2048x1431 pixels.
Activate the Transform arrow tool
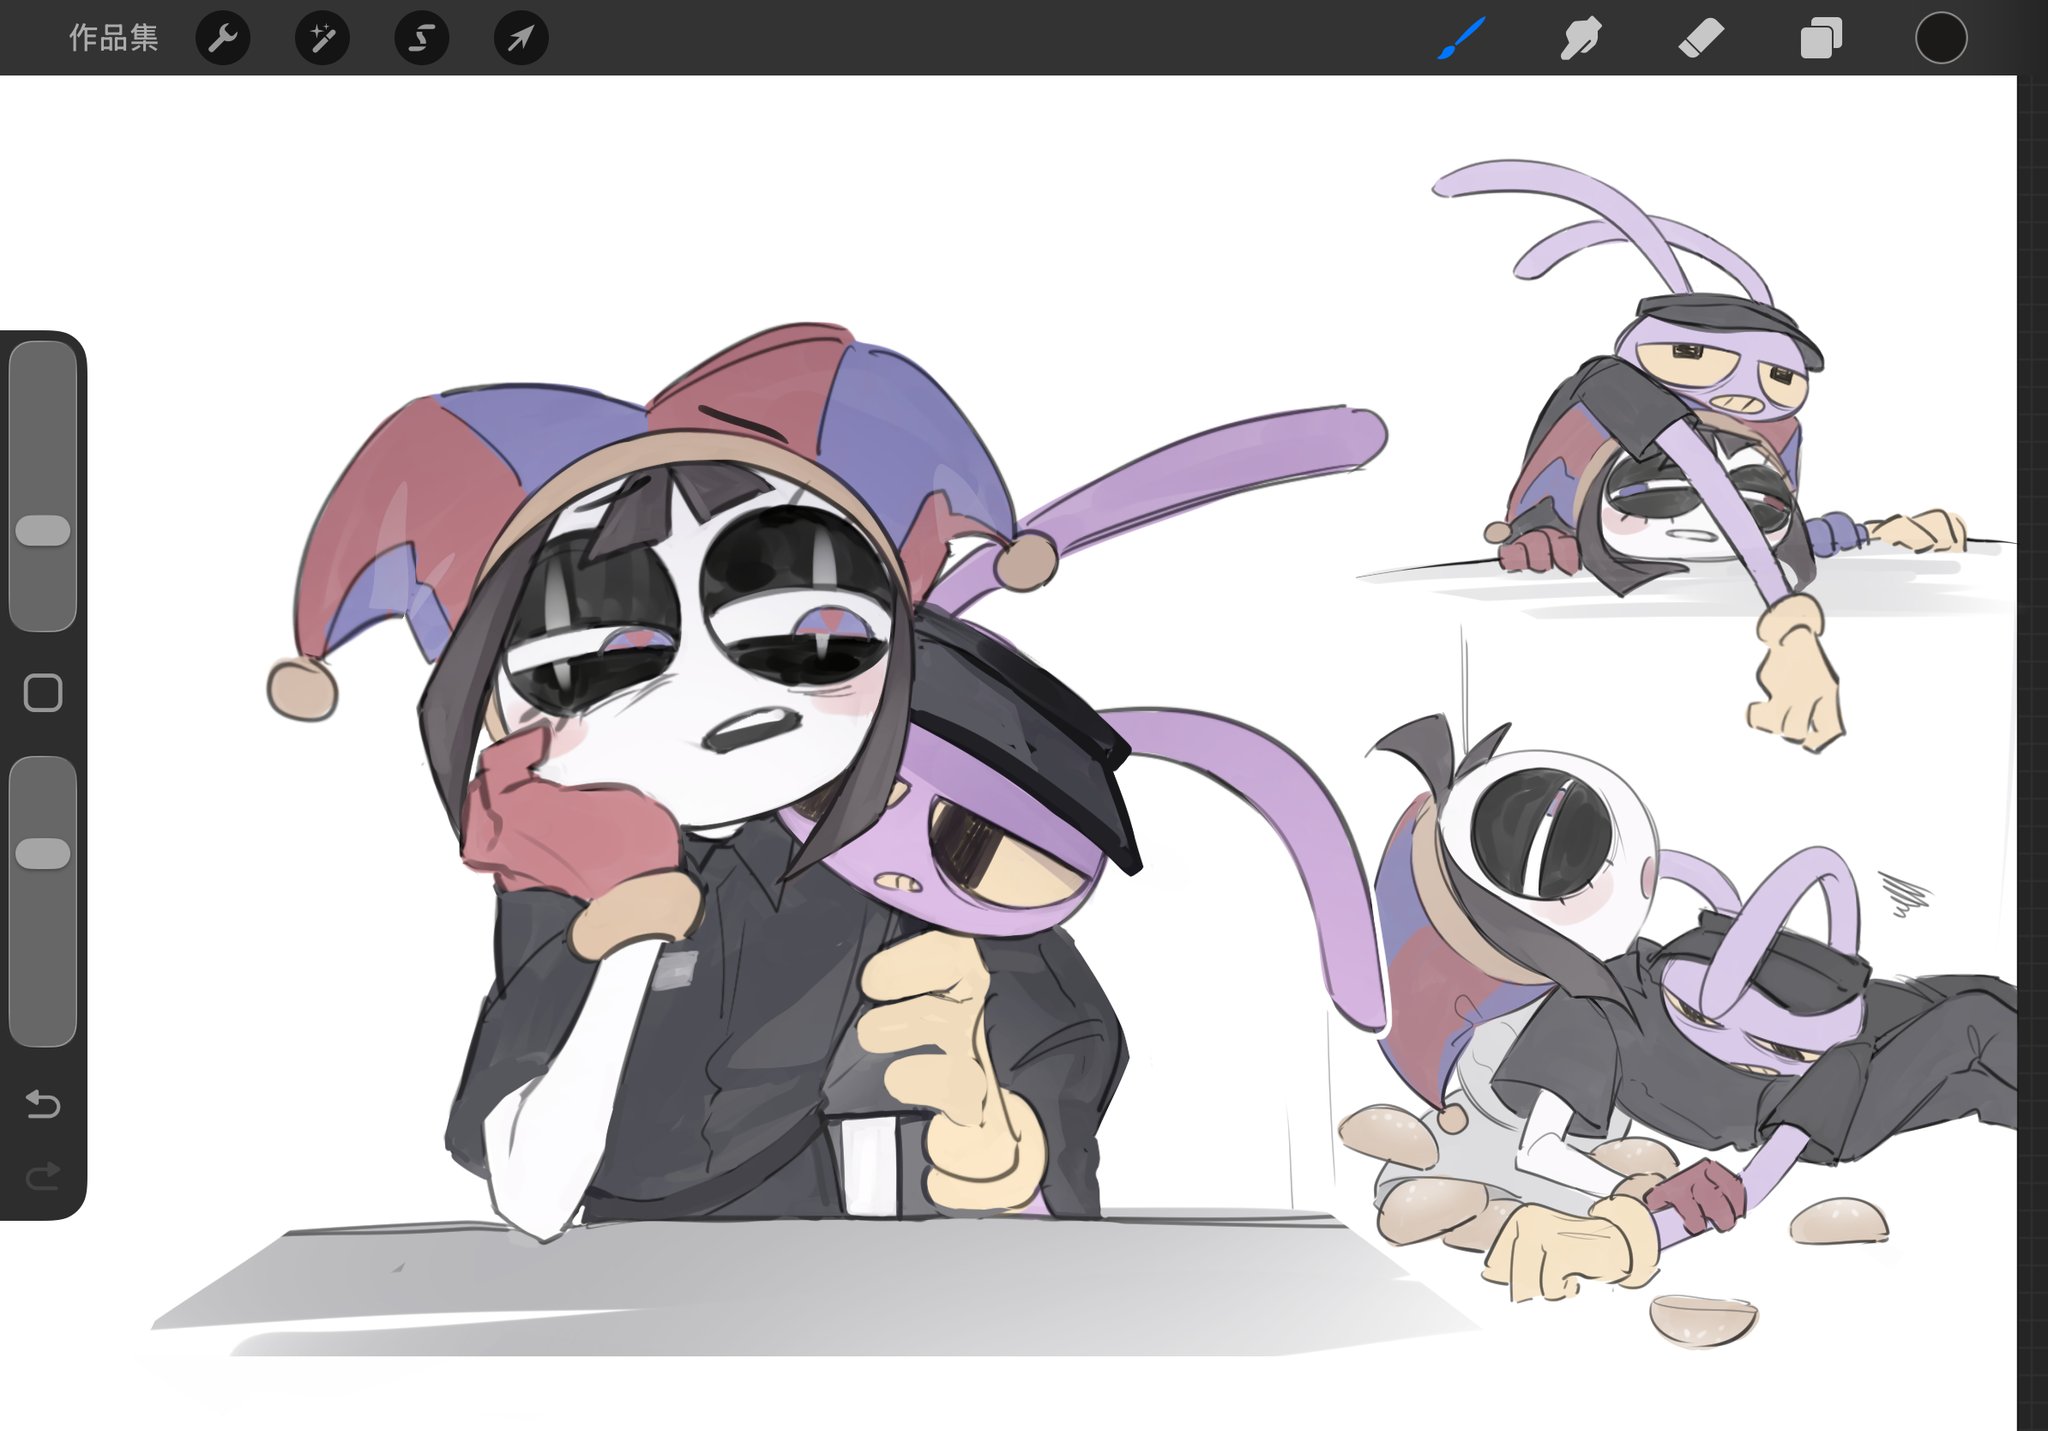(521, 39)
